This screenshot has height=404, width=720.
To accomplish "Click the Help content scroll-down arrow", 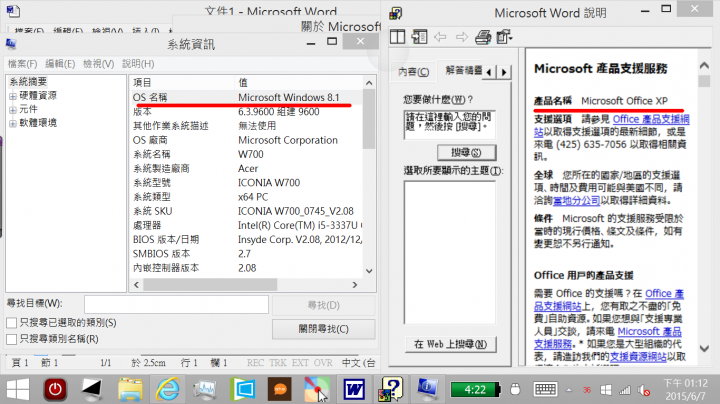I will (x=704, y=348).
